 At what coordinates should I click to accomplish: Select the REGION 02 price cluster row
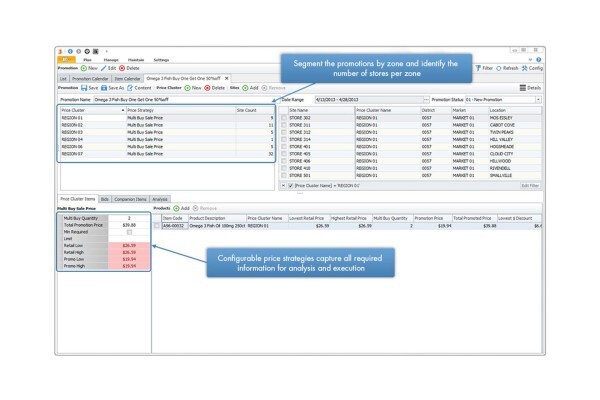tap(167, 125)
